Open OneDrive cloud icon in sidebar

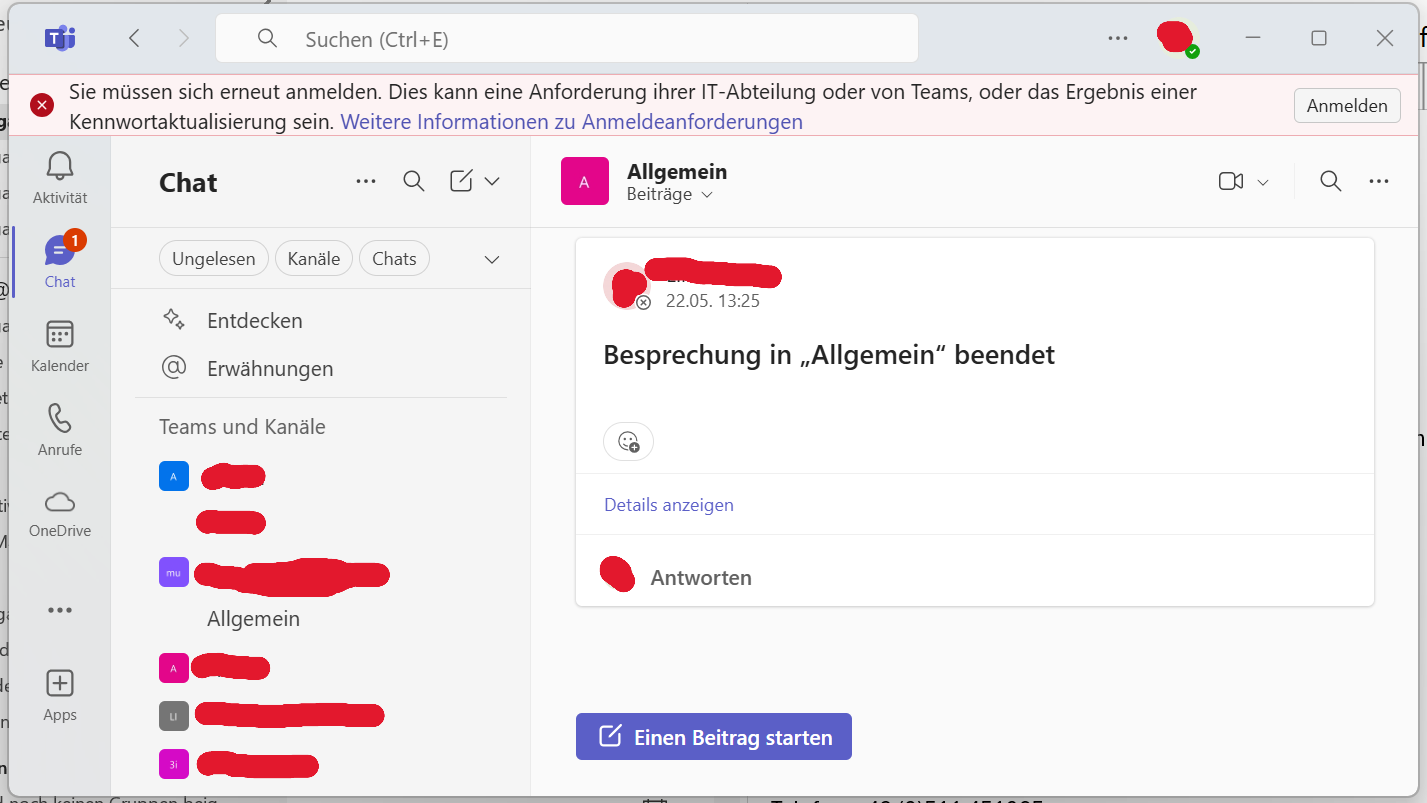click(x=60, y=502)
